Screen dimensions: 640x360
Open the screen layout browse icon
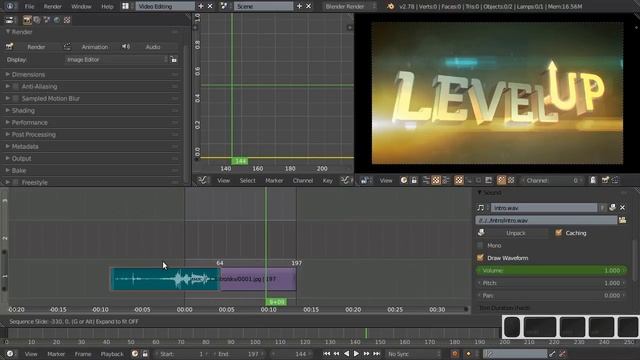(125, 6)
